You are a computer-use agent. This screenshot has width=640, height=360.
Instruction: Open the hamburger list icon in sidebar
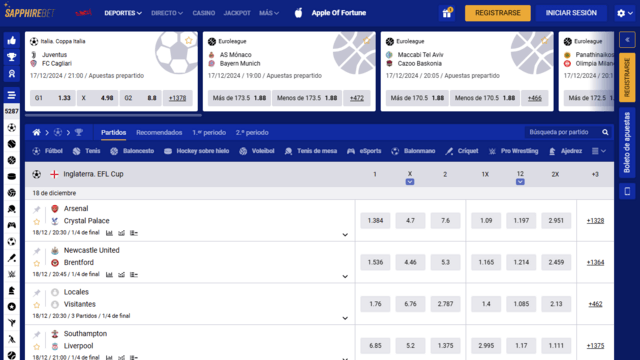pos(12,95)
